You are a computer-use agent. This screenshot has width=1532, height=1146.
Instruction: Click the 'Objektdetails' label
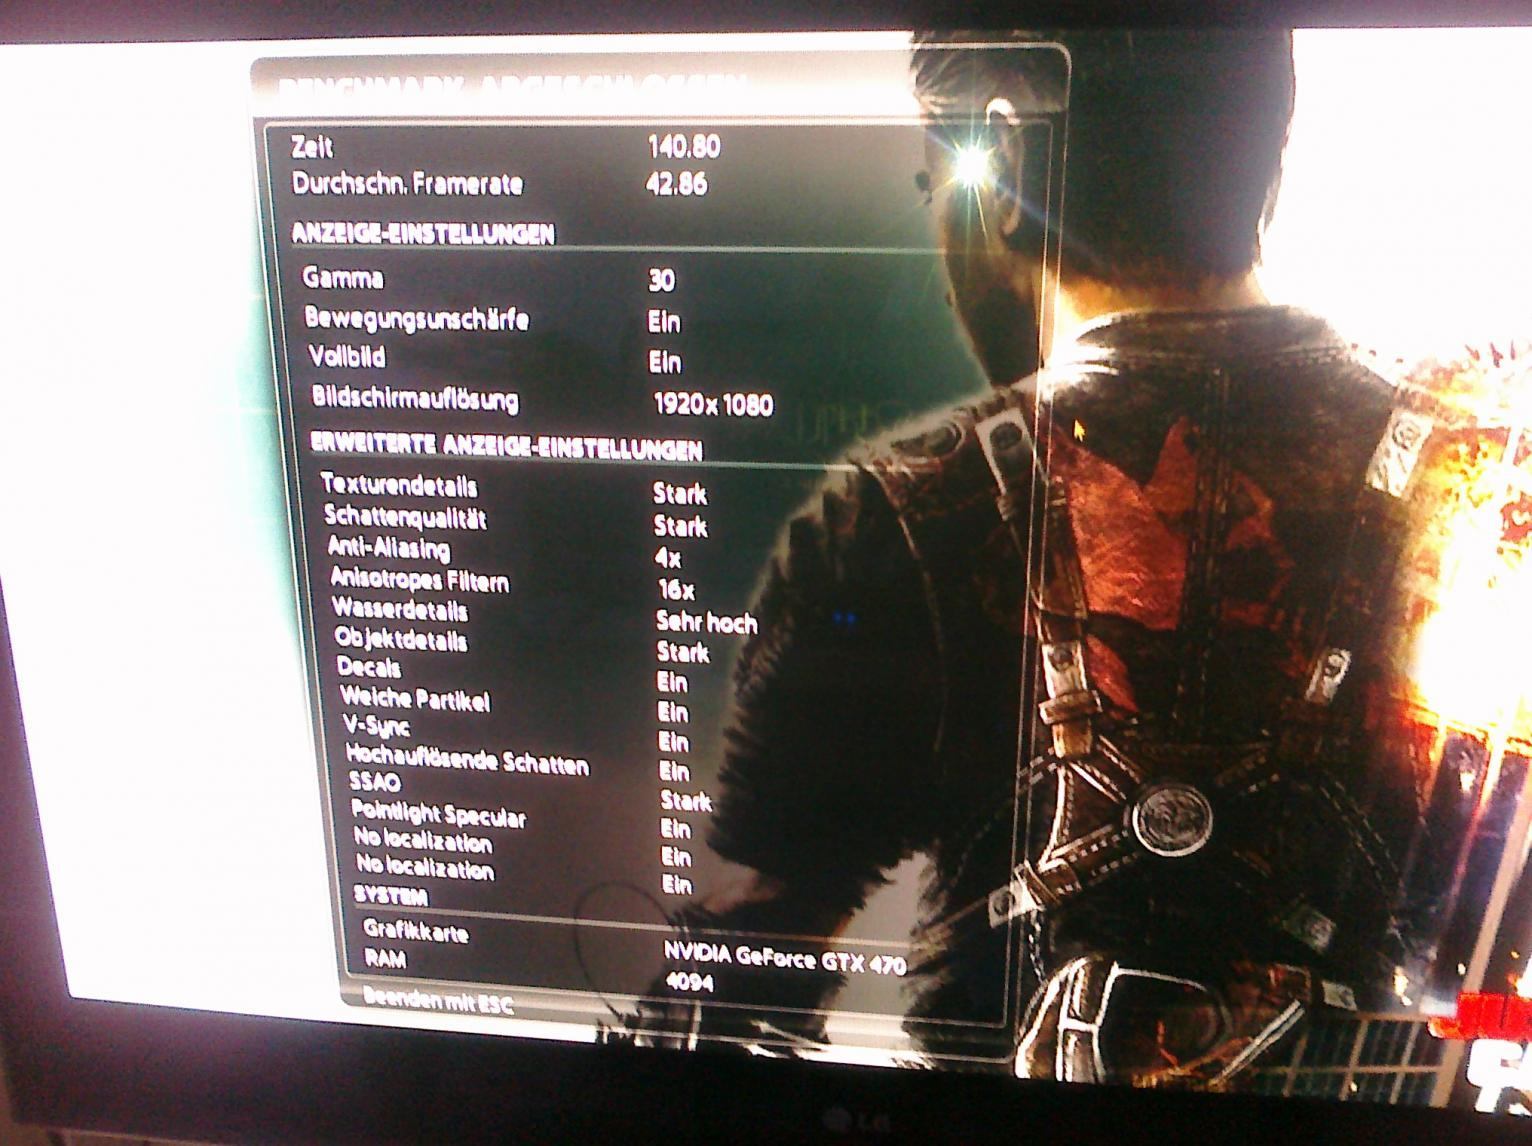pyautogui.click(x=401, y=639)
